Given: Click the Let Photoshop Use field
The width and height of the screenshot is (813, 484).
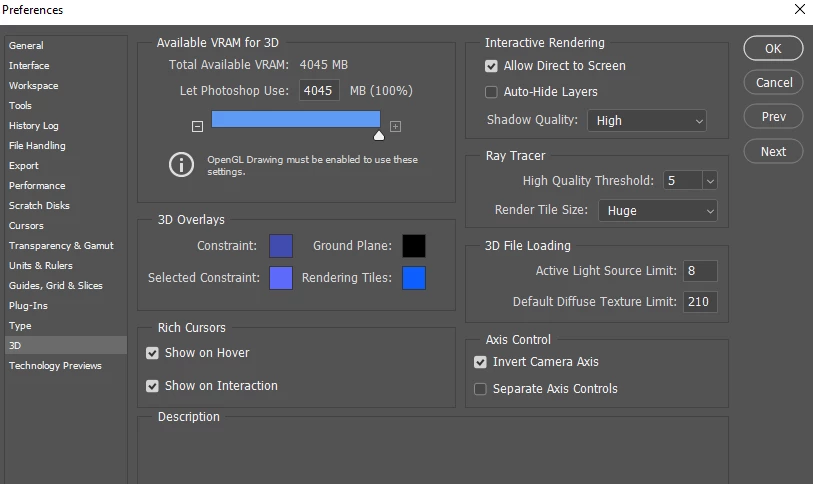Looking at the screenshot, I should coord(319,90).
